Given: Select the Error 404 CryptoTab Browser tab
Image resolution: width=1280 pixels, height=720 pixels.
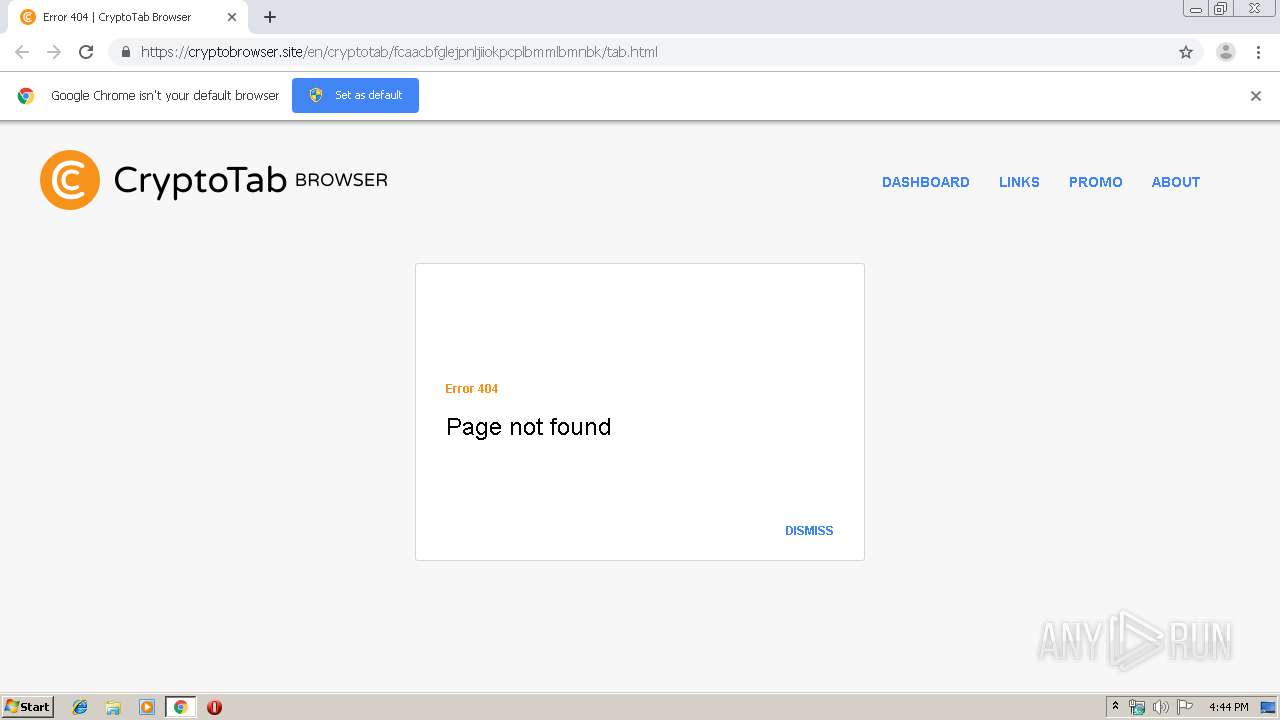Looking at the screenshot, I should (128, 17).
